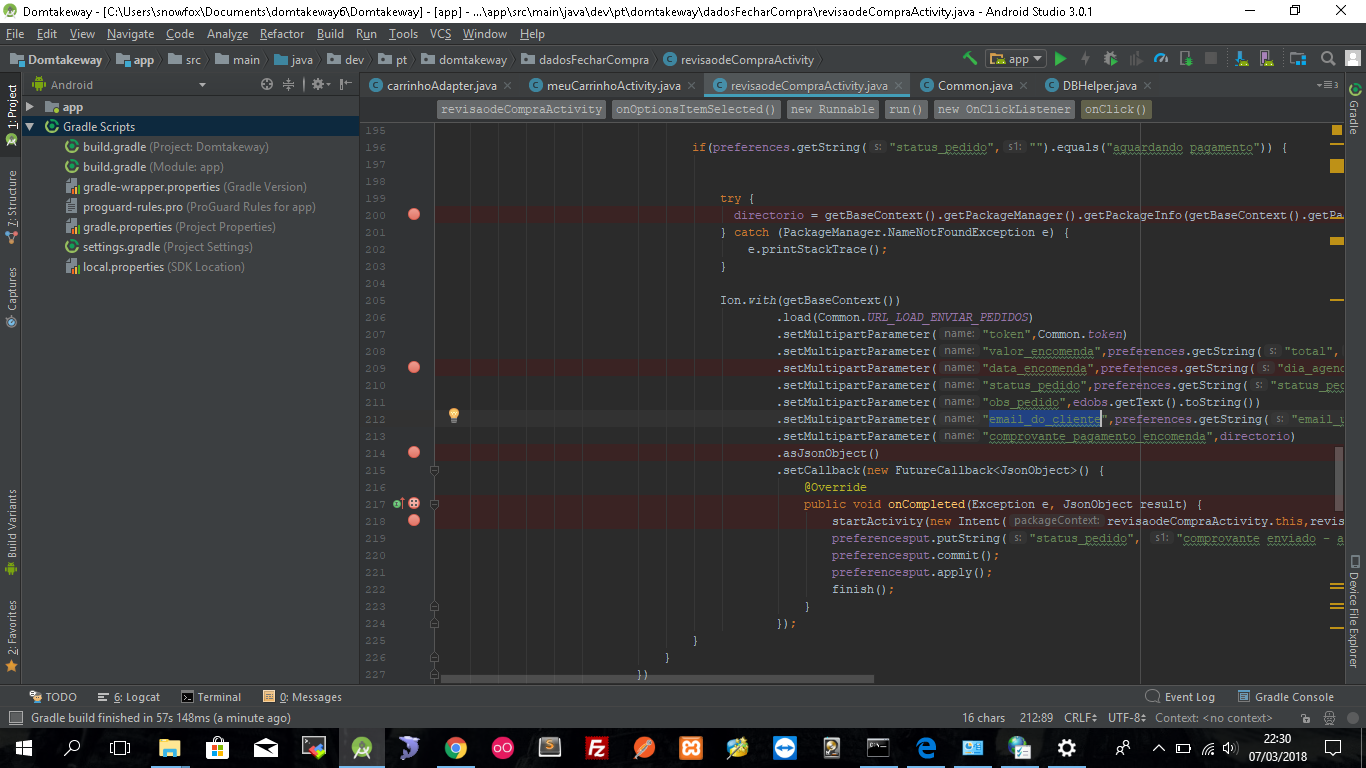The width and height of the screenshot is (1366, 768).
Task: Toggle the Device File Explorer tool window
Action: pyautogui.click(x=1354, y=611)
